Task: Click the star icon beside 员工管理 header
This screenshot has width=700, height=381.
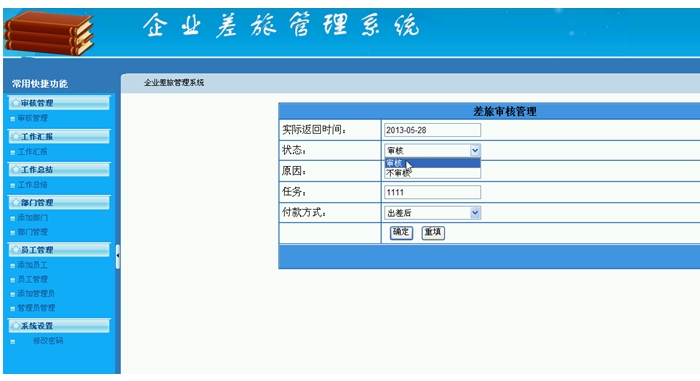Action: 16,250
